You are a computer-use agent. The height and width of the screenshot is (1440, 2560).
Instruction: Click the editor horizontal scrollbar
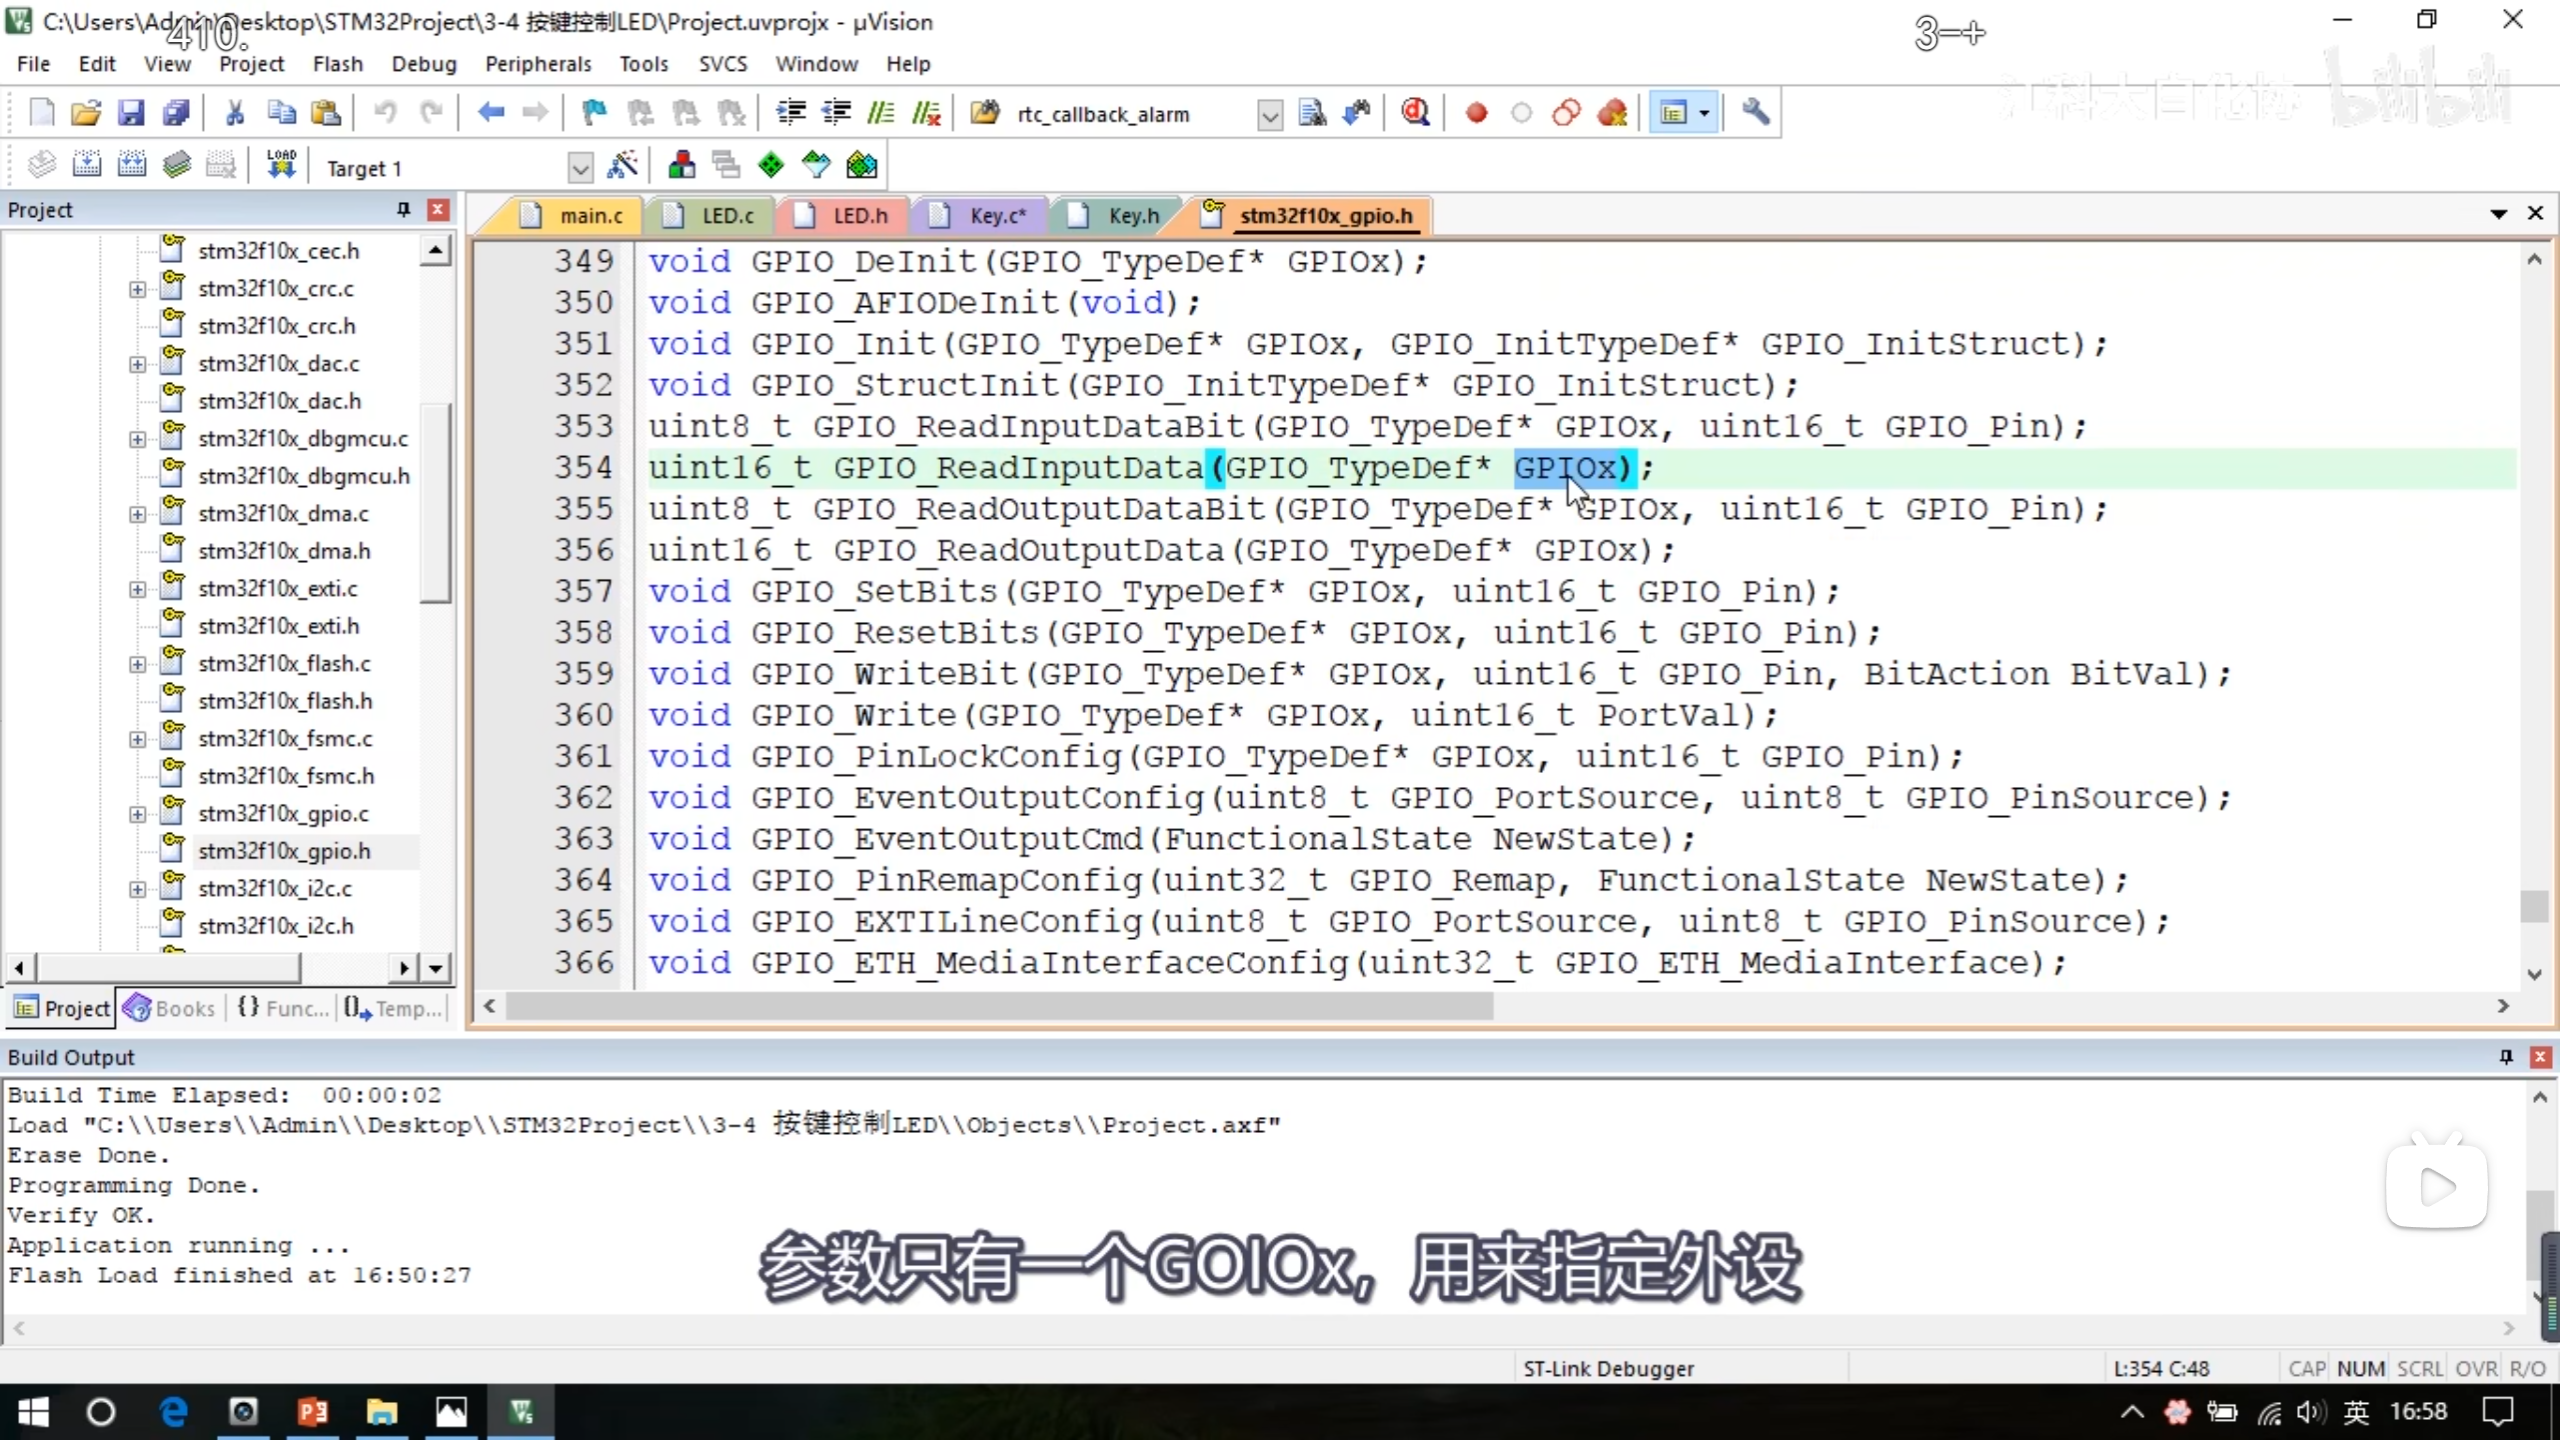click(x=1000, y=1006)
